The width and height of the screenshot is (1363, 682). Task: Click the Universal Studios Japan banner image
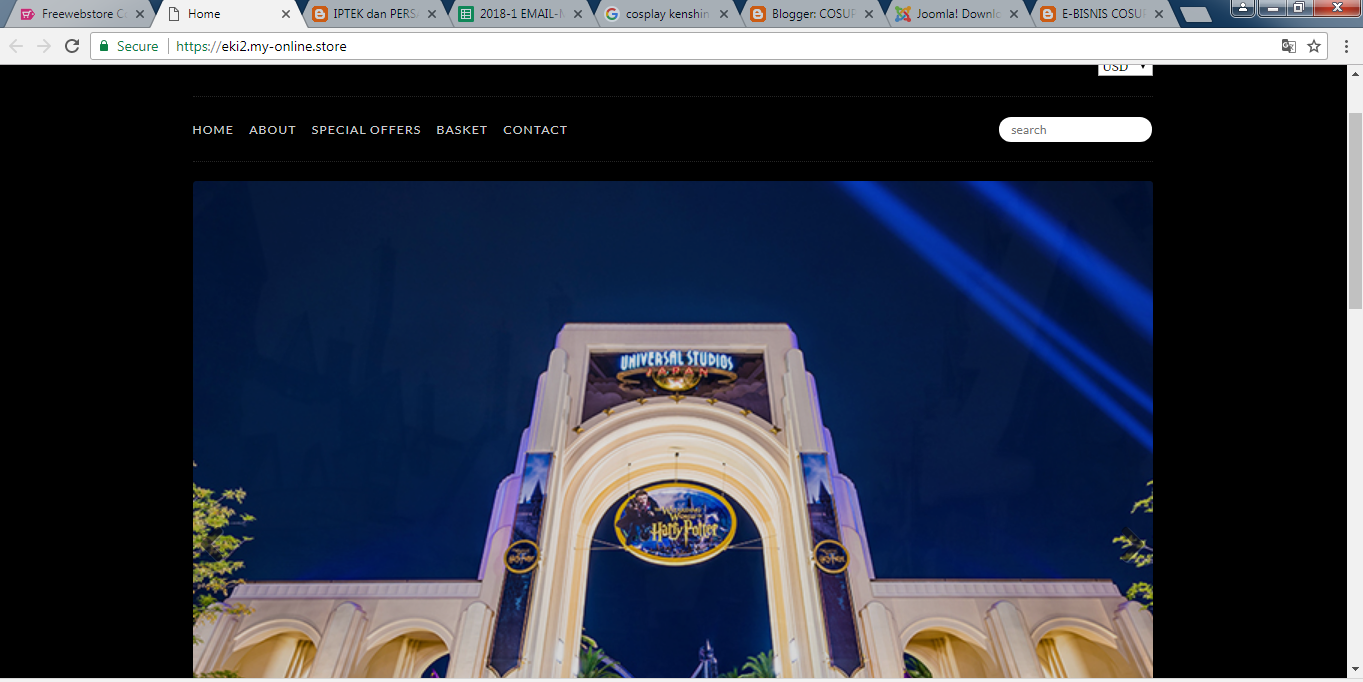[672, 430]
